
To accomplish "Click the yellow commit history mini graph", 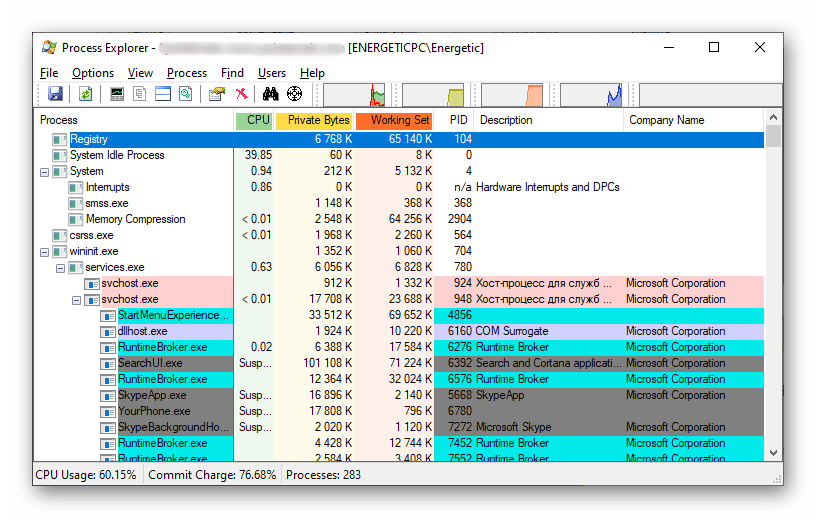I will coord(433,95).
